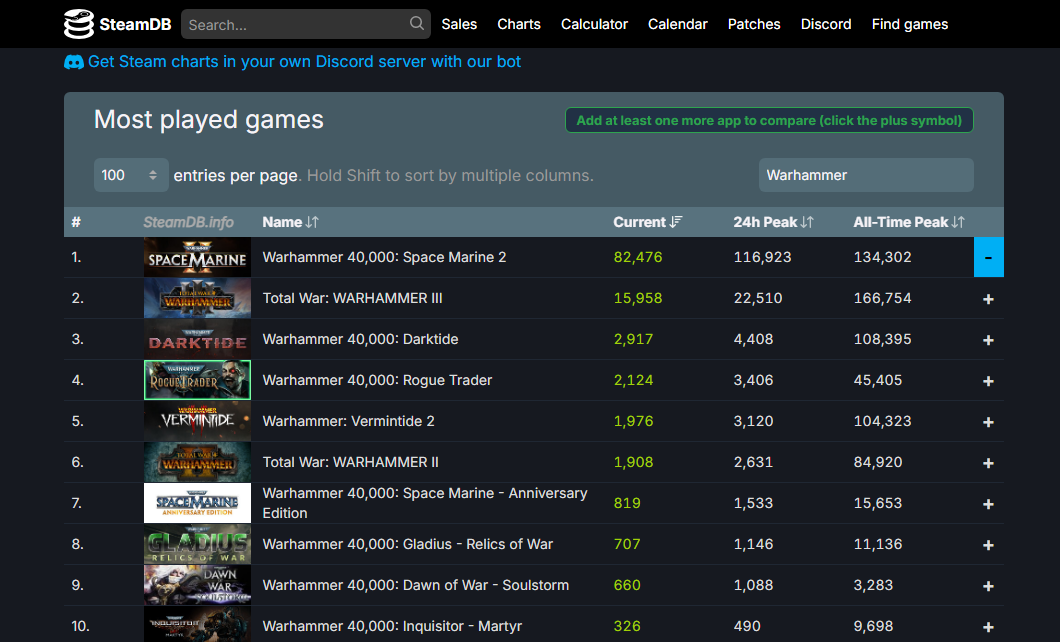This screenshot has height=642, width=1060.
Task: Click the Total War: WARHAMMER II thumbnail
Action: (197, 462)
